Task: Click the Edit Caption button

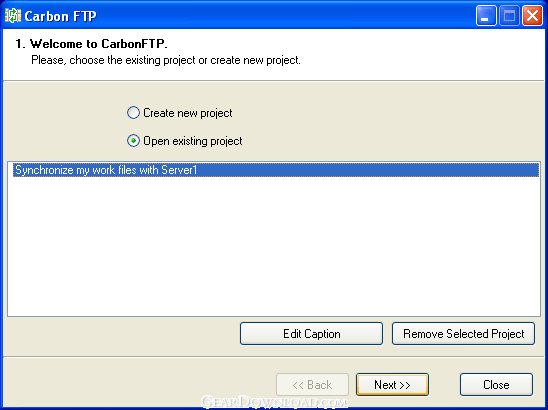Action: (311, 334)
